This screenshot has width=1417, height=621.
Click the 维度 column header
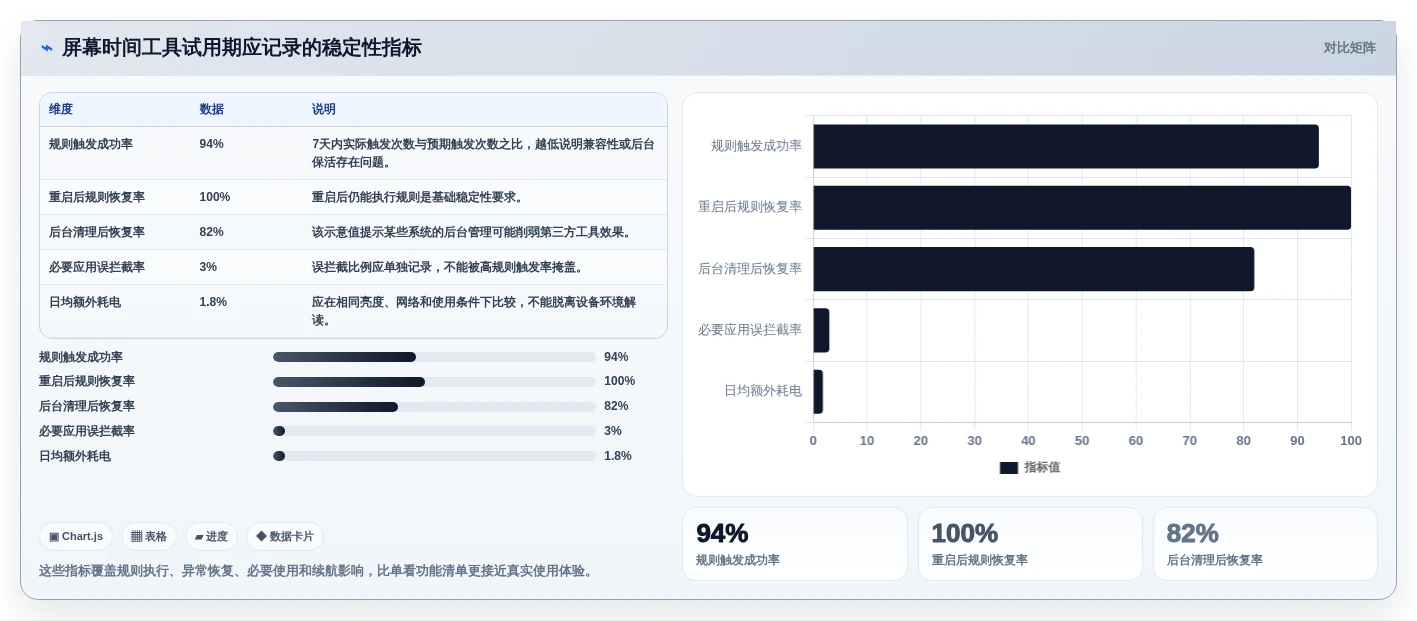(x=61, y=109)
